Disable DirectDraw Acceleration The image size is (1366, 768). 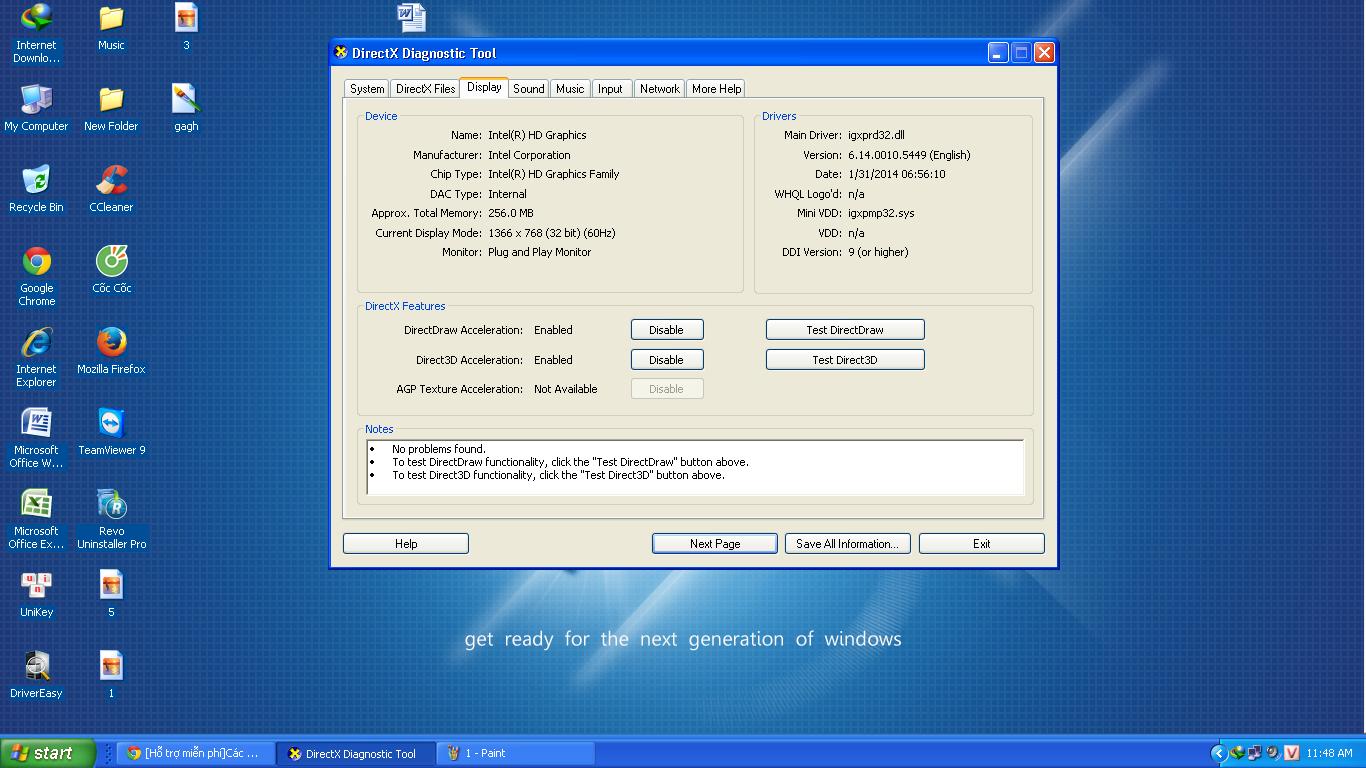[x=666, y=330]
